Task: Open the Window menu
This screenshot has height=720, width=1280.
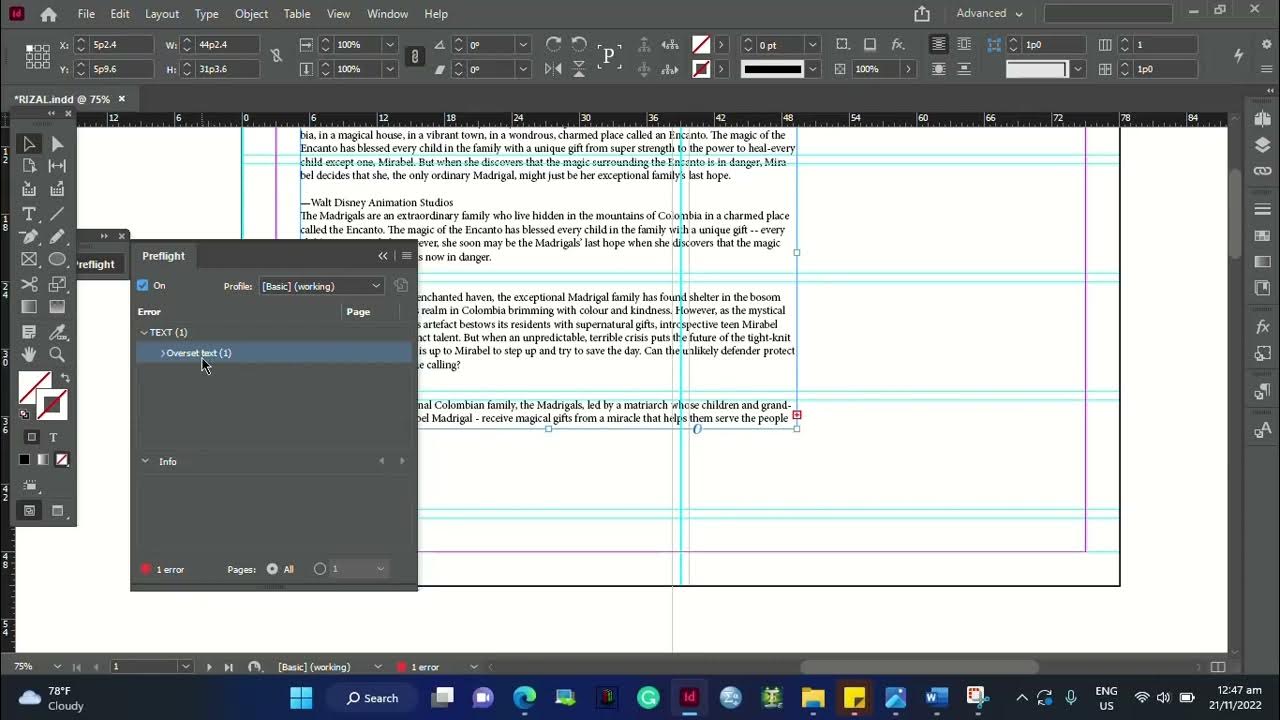Action: coord(387,14)
